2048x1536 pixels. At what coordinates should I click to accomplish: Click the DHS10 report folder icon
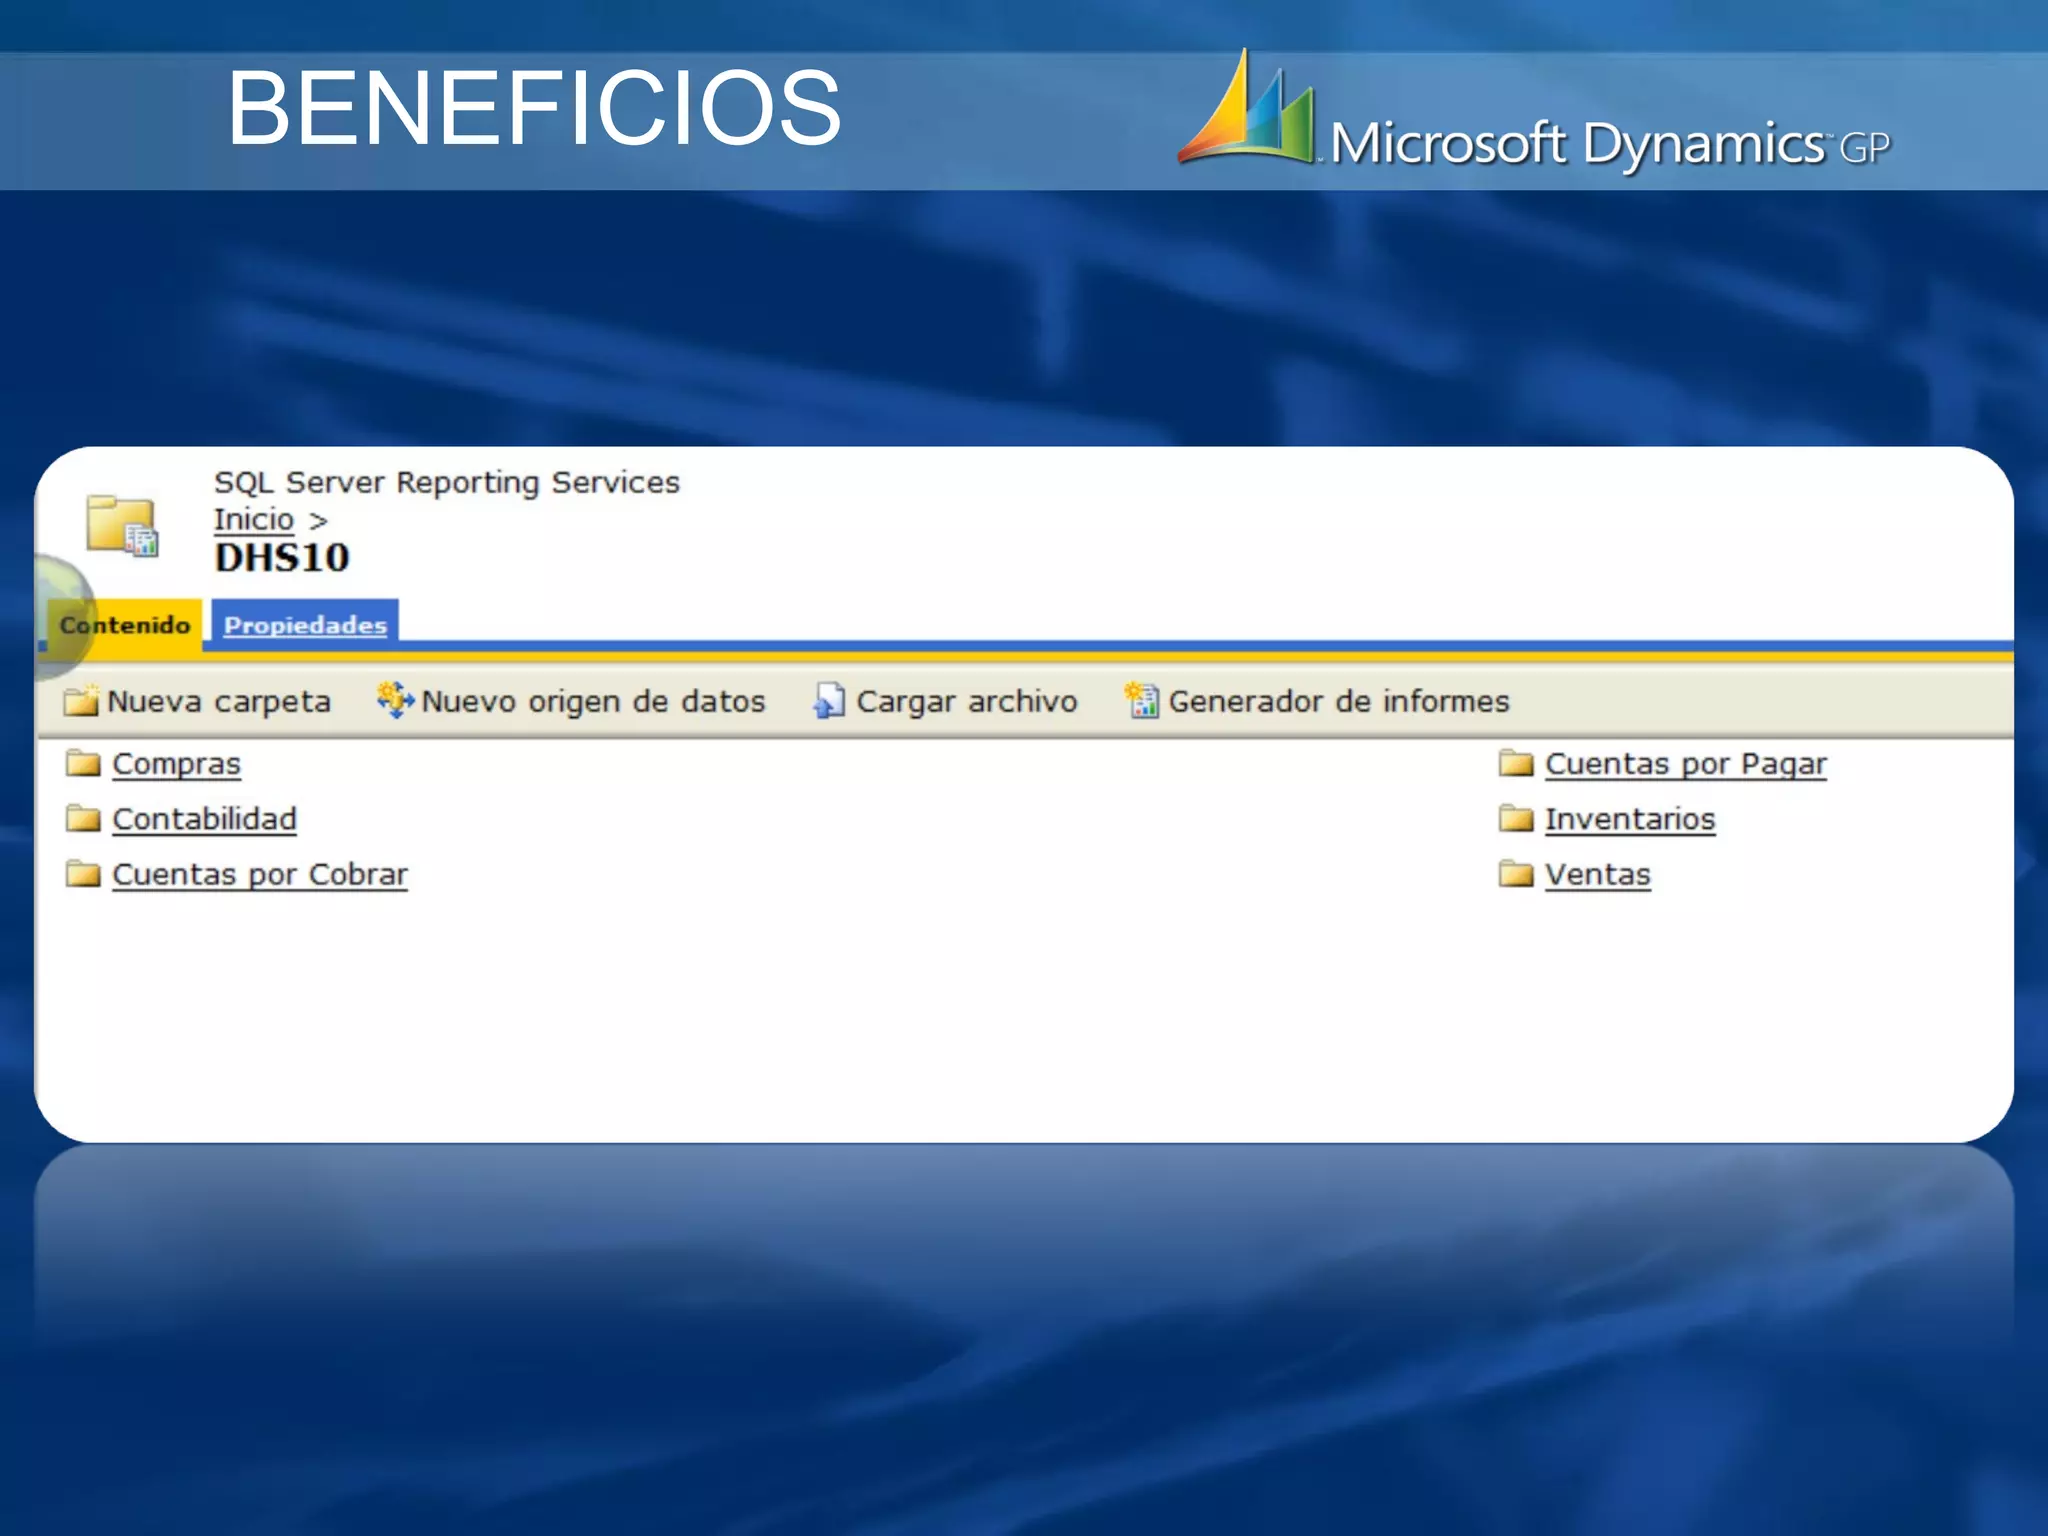coord(122,525)
